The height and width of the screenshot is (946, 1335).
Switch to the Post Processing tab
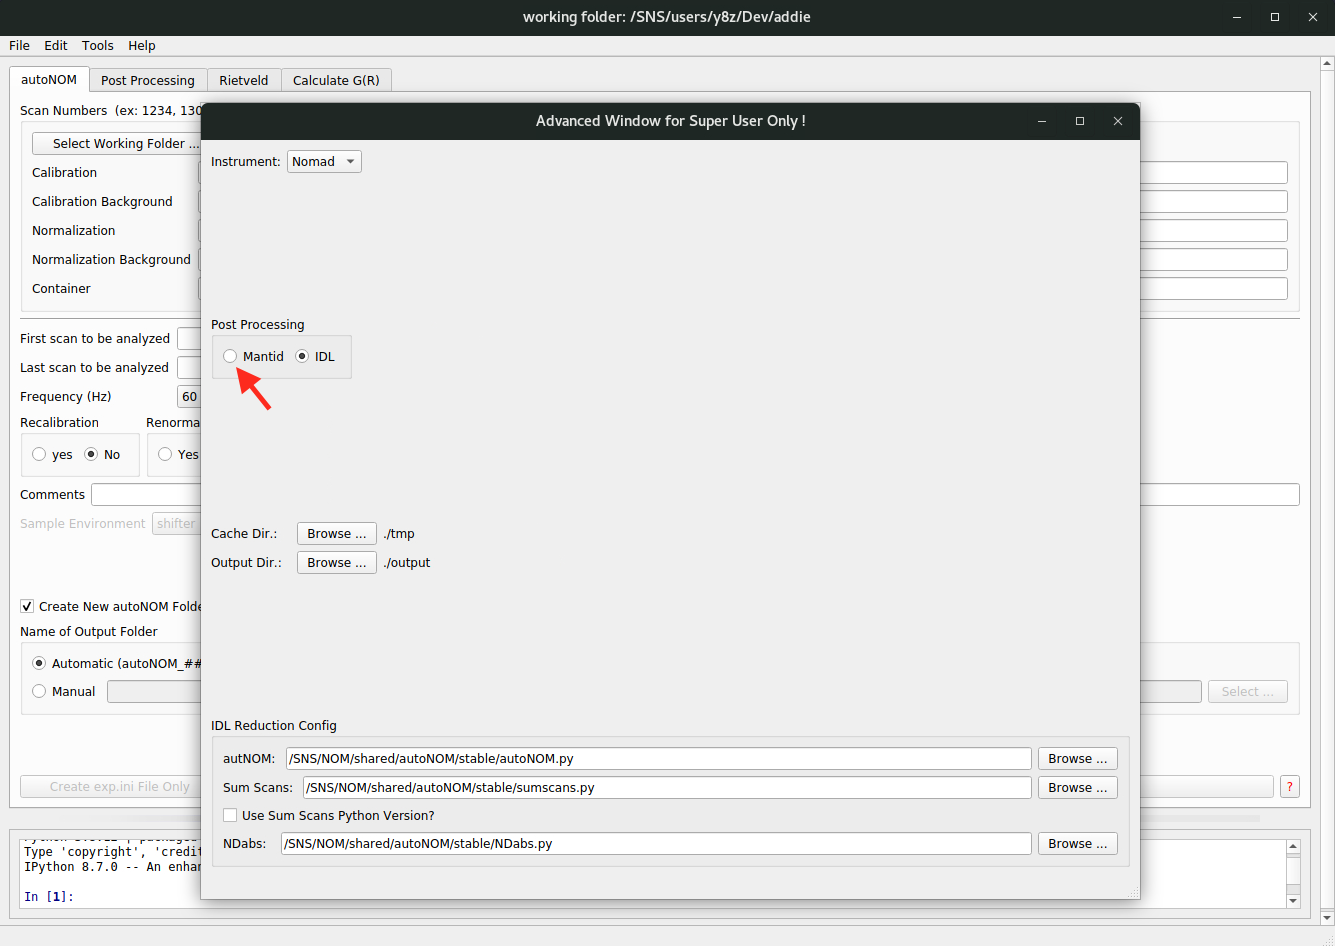pos(148,81)
